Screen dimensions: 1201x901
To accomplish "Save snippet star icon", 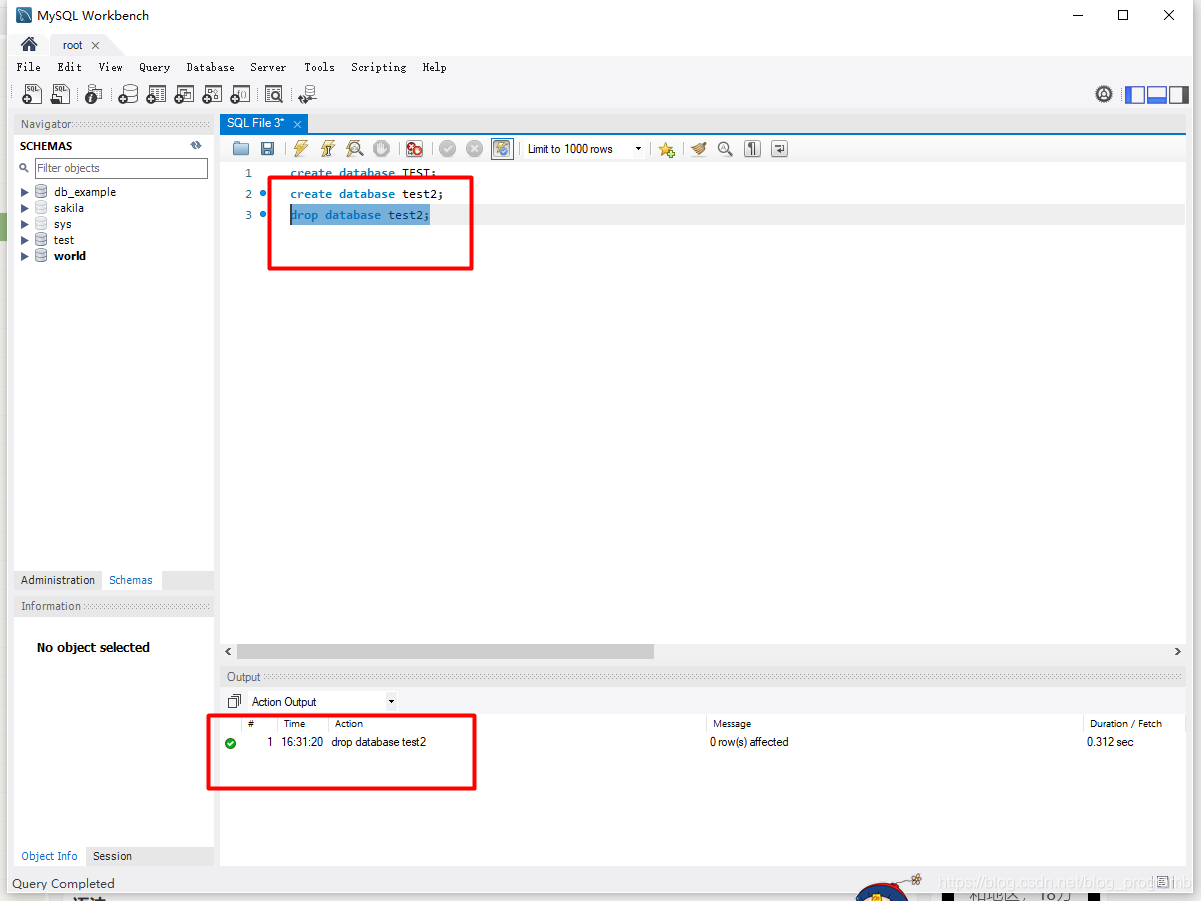I will coord(666,149).
